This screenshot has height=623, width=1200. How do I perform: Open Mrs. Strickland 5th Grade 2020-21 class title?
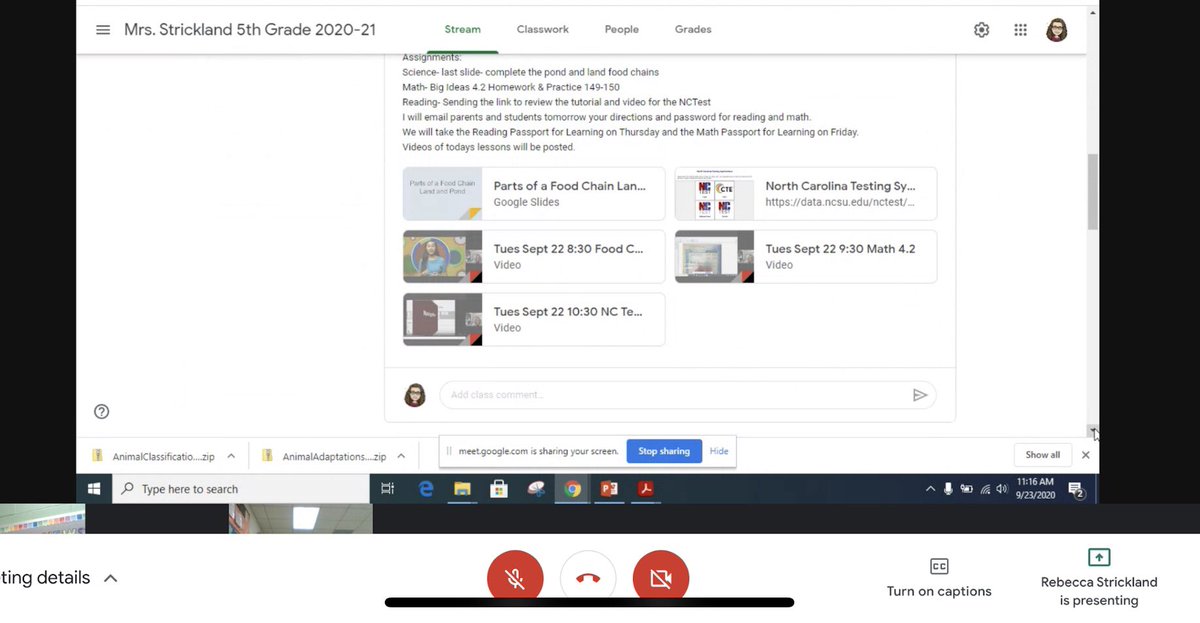point(250,30)
